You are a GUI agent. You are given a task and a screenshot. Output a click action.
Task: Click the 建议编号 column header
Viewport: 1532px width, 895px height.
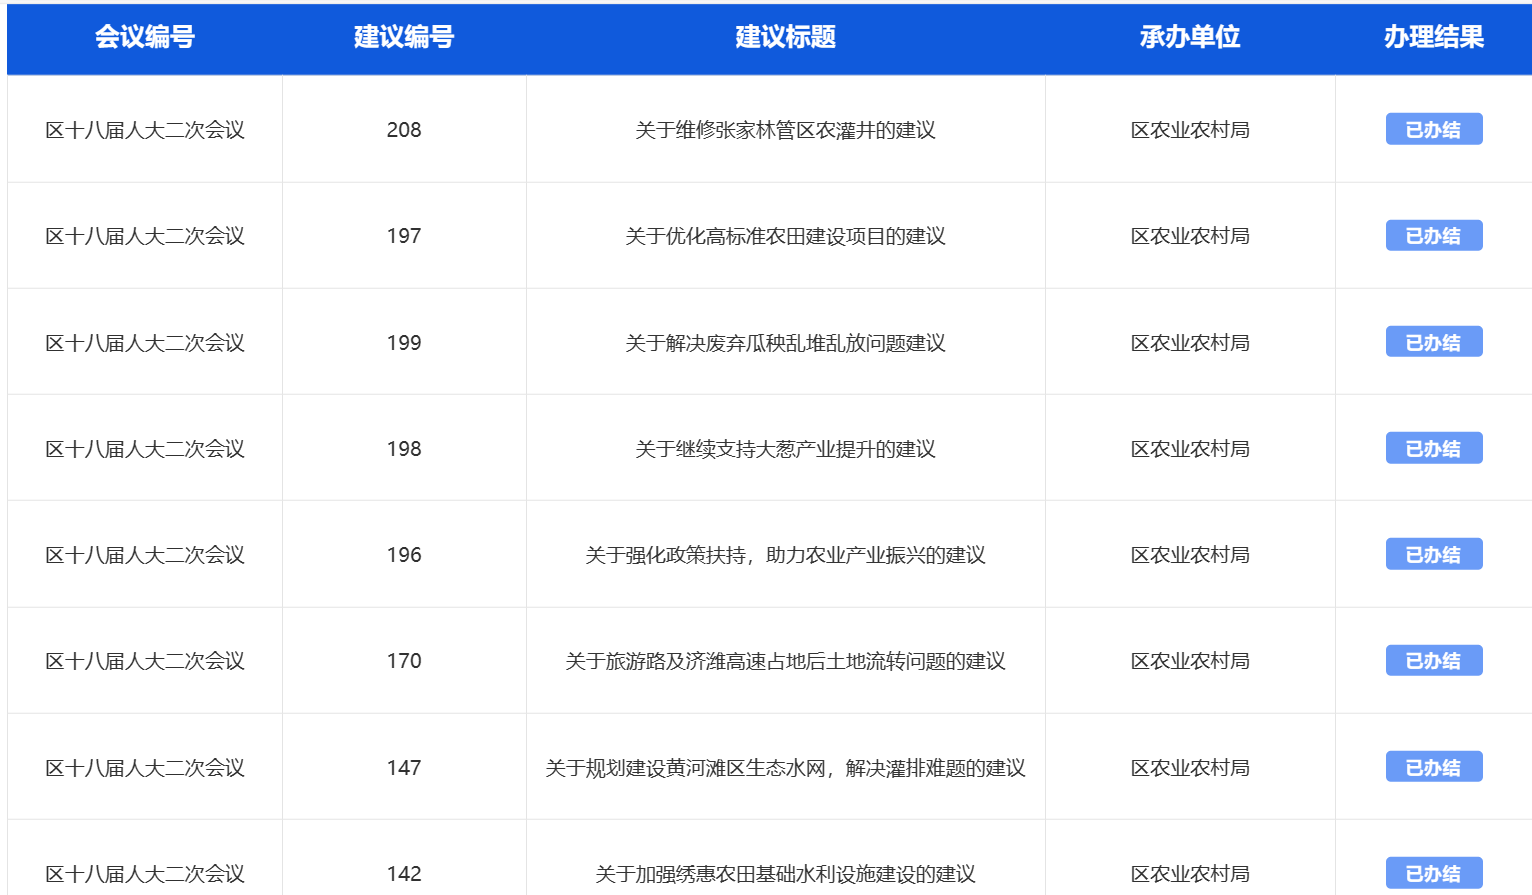(404, 37)
